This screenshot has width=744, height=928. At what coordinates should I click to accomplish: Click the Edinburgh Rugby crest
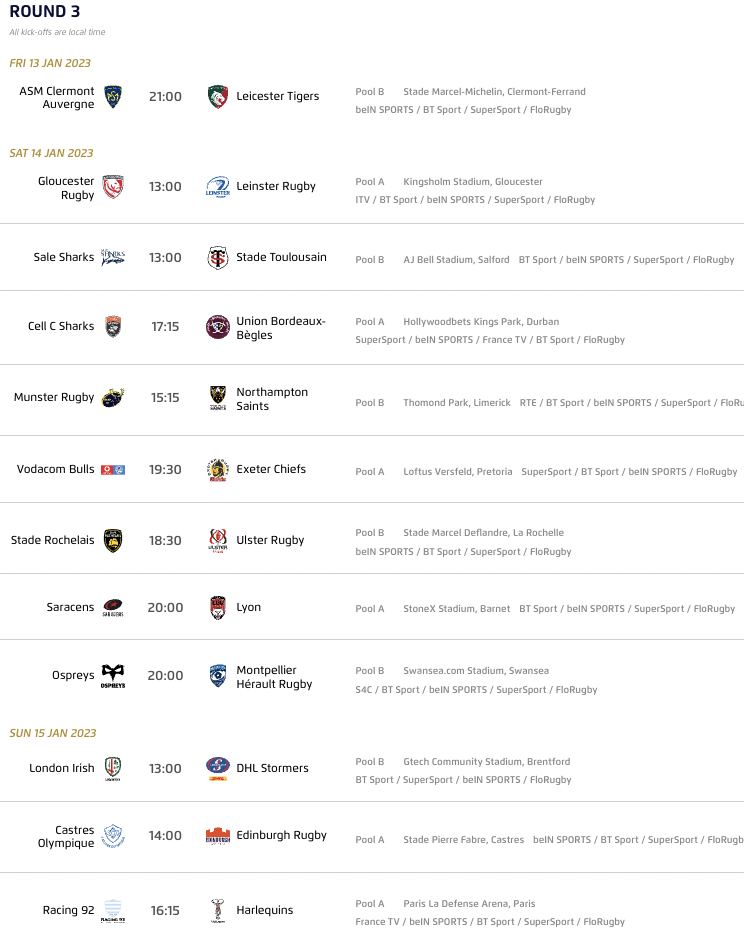coord(217,836)
